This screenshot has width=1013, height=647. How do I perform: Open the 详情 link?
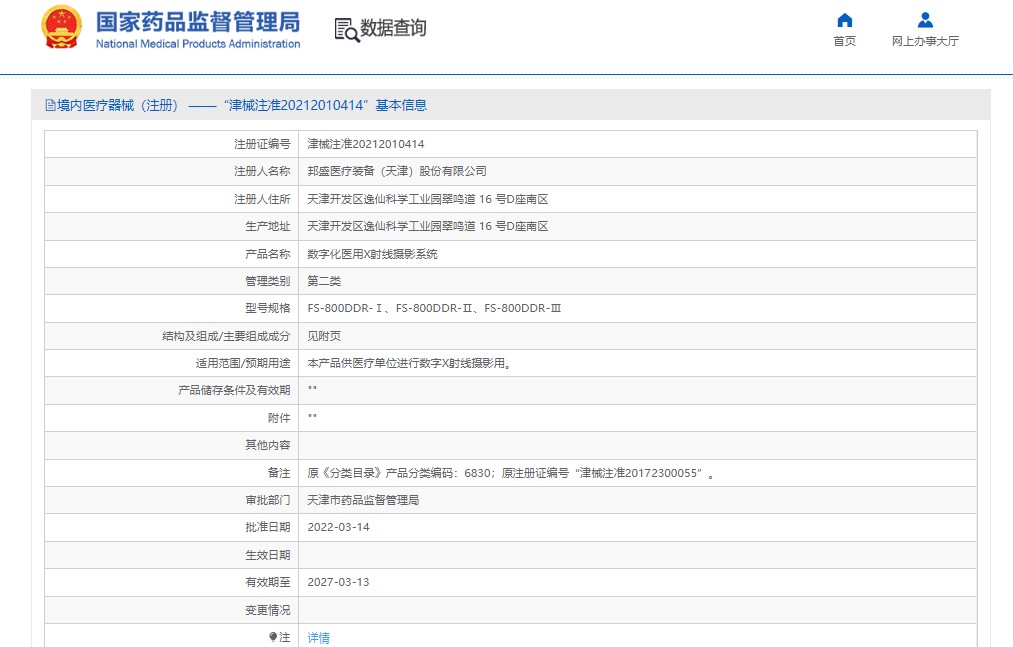point(319,638)
